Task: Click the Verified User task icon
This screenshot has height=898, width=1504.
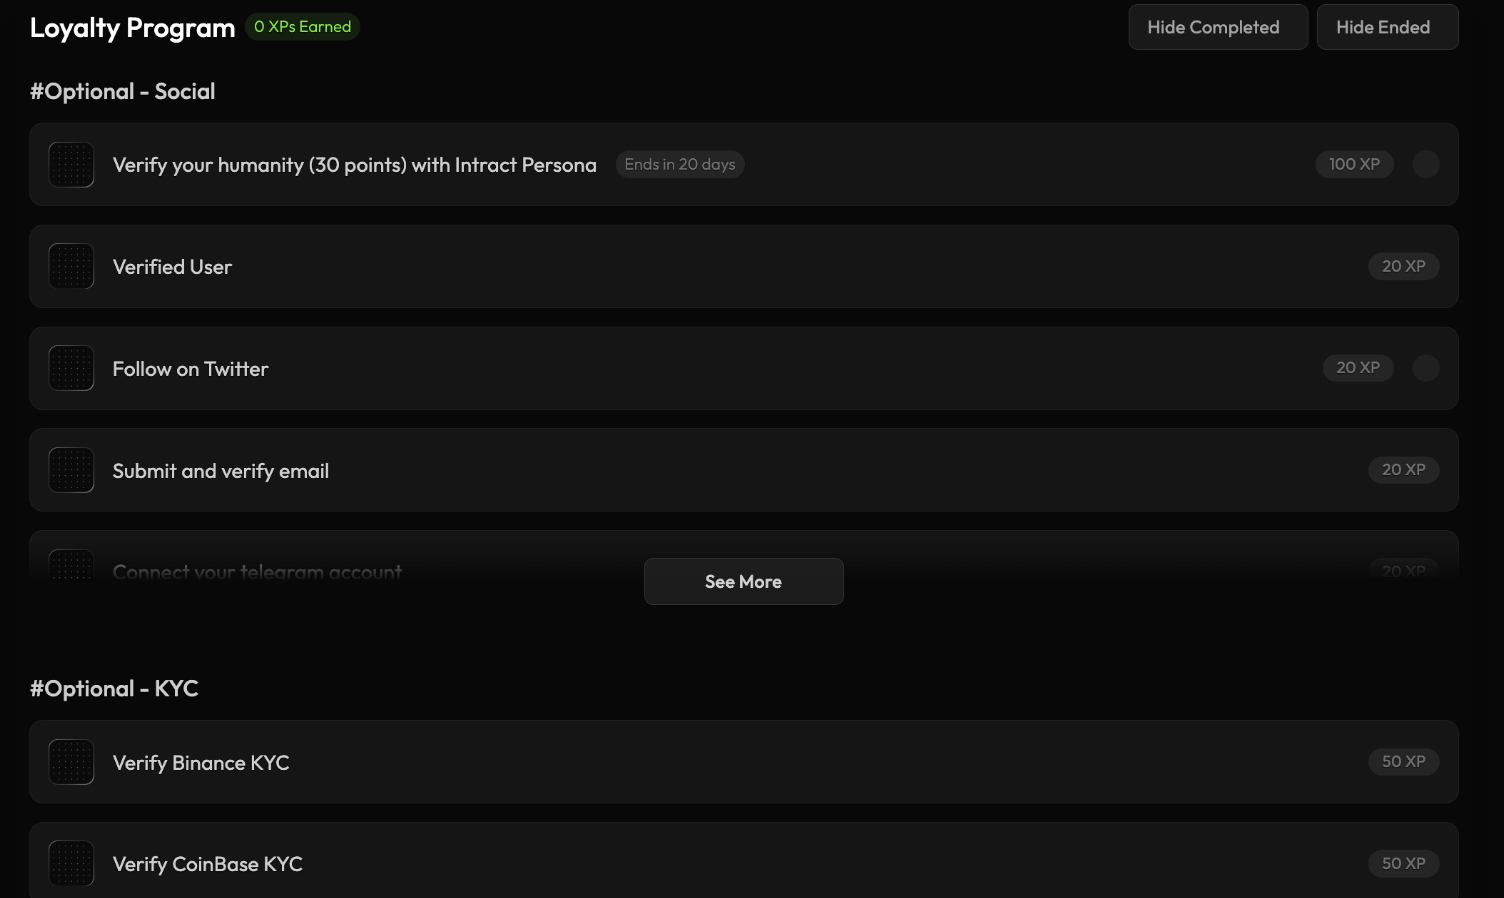Action: point(71,267)
